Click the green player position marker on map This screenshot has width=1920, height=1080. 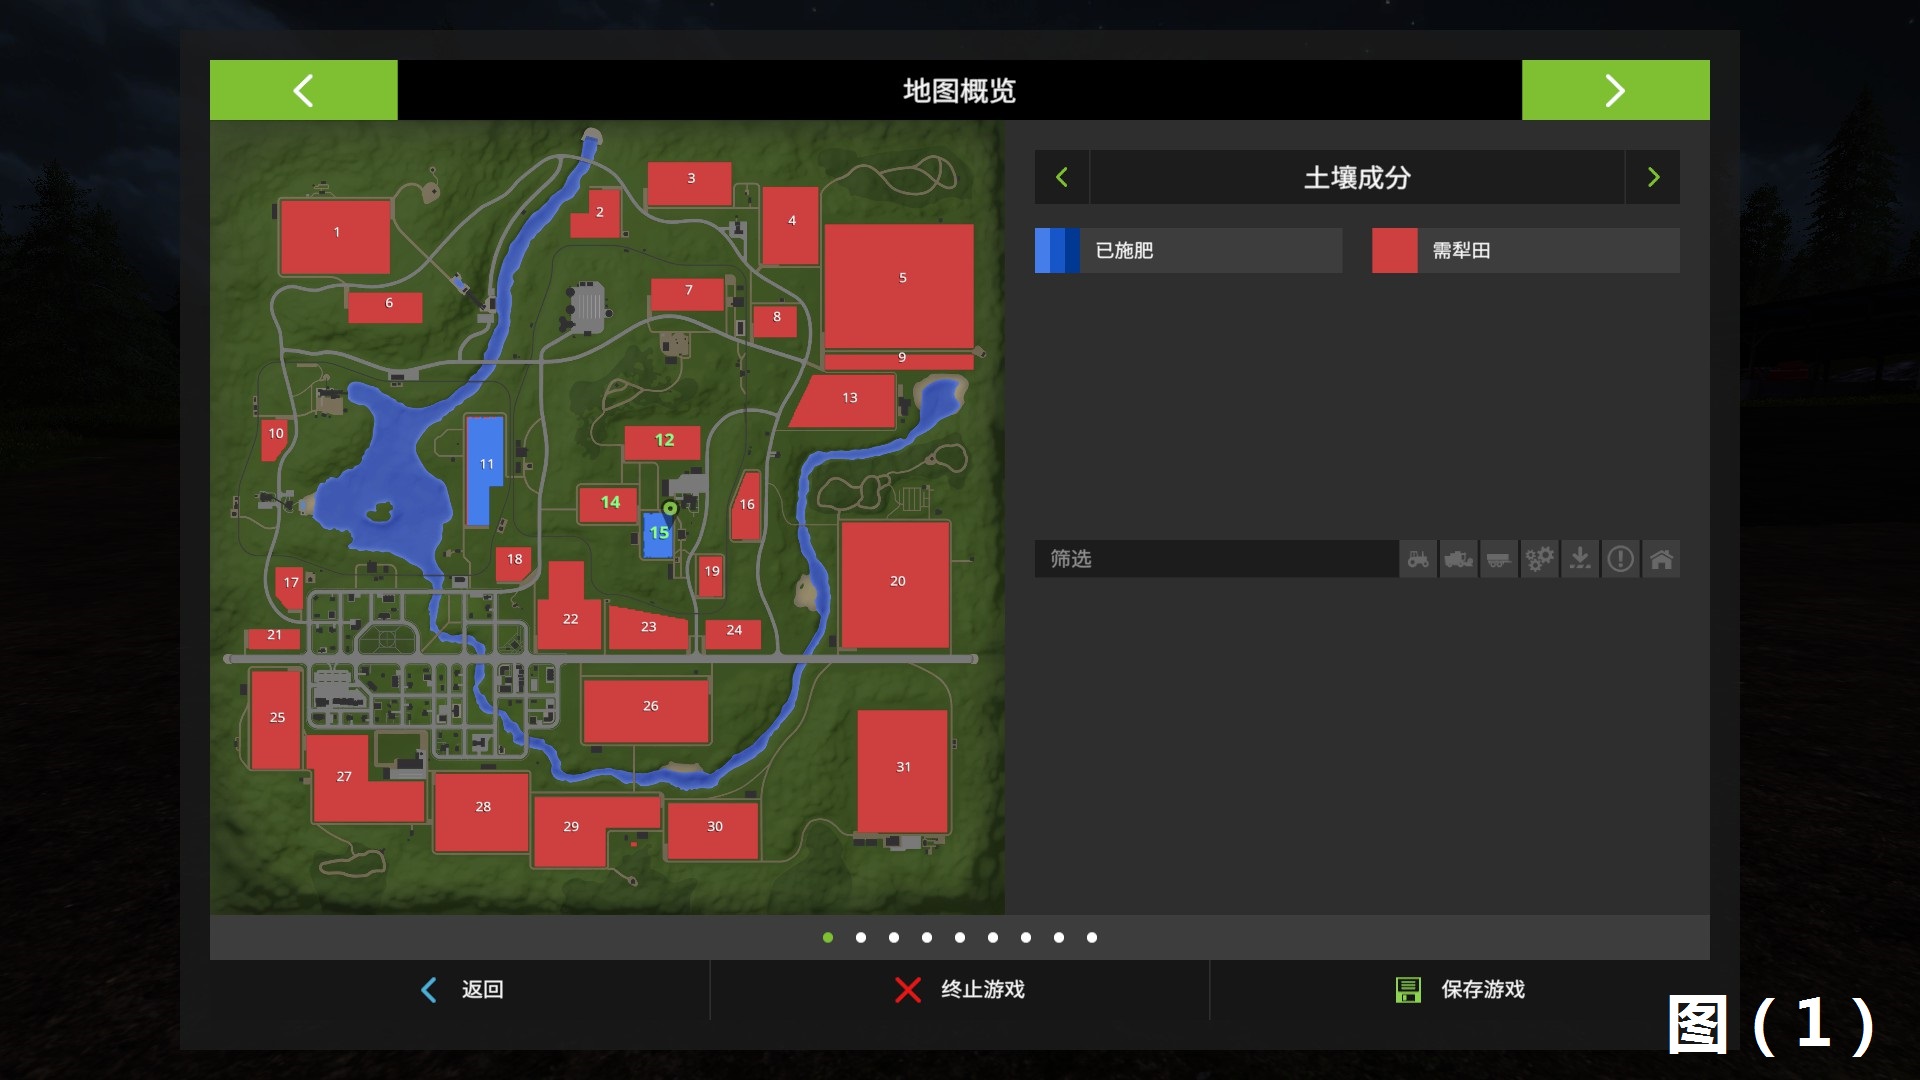pos(670,509)
